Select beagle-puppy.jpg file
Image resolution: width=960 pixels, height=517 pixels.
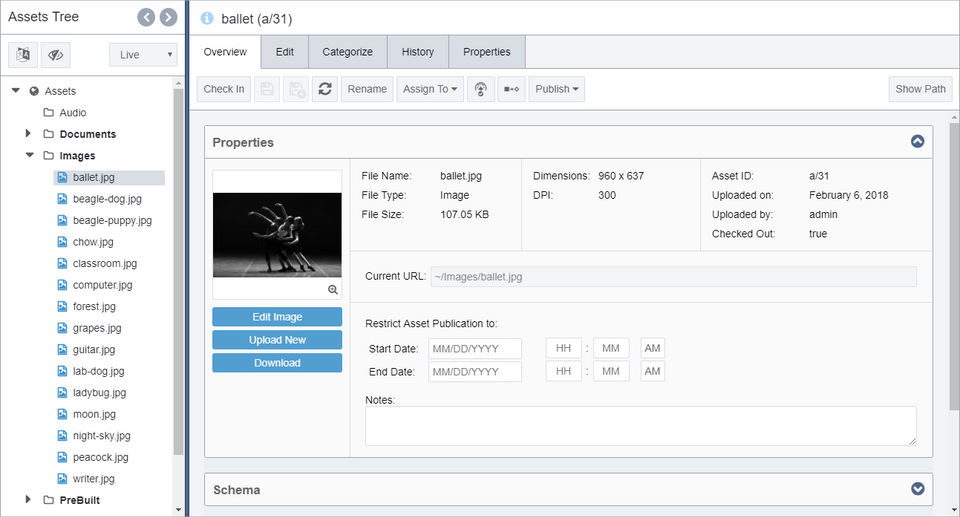112,221
